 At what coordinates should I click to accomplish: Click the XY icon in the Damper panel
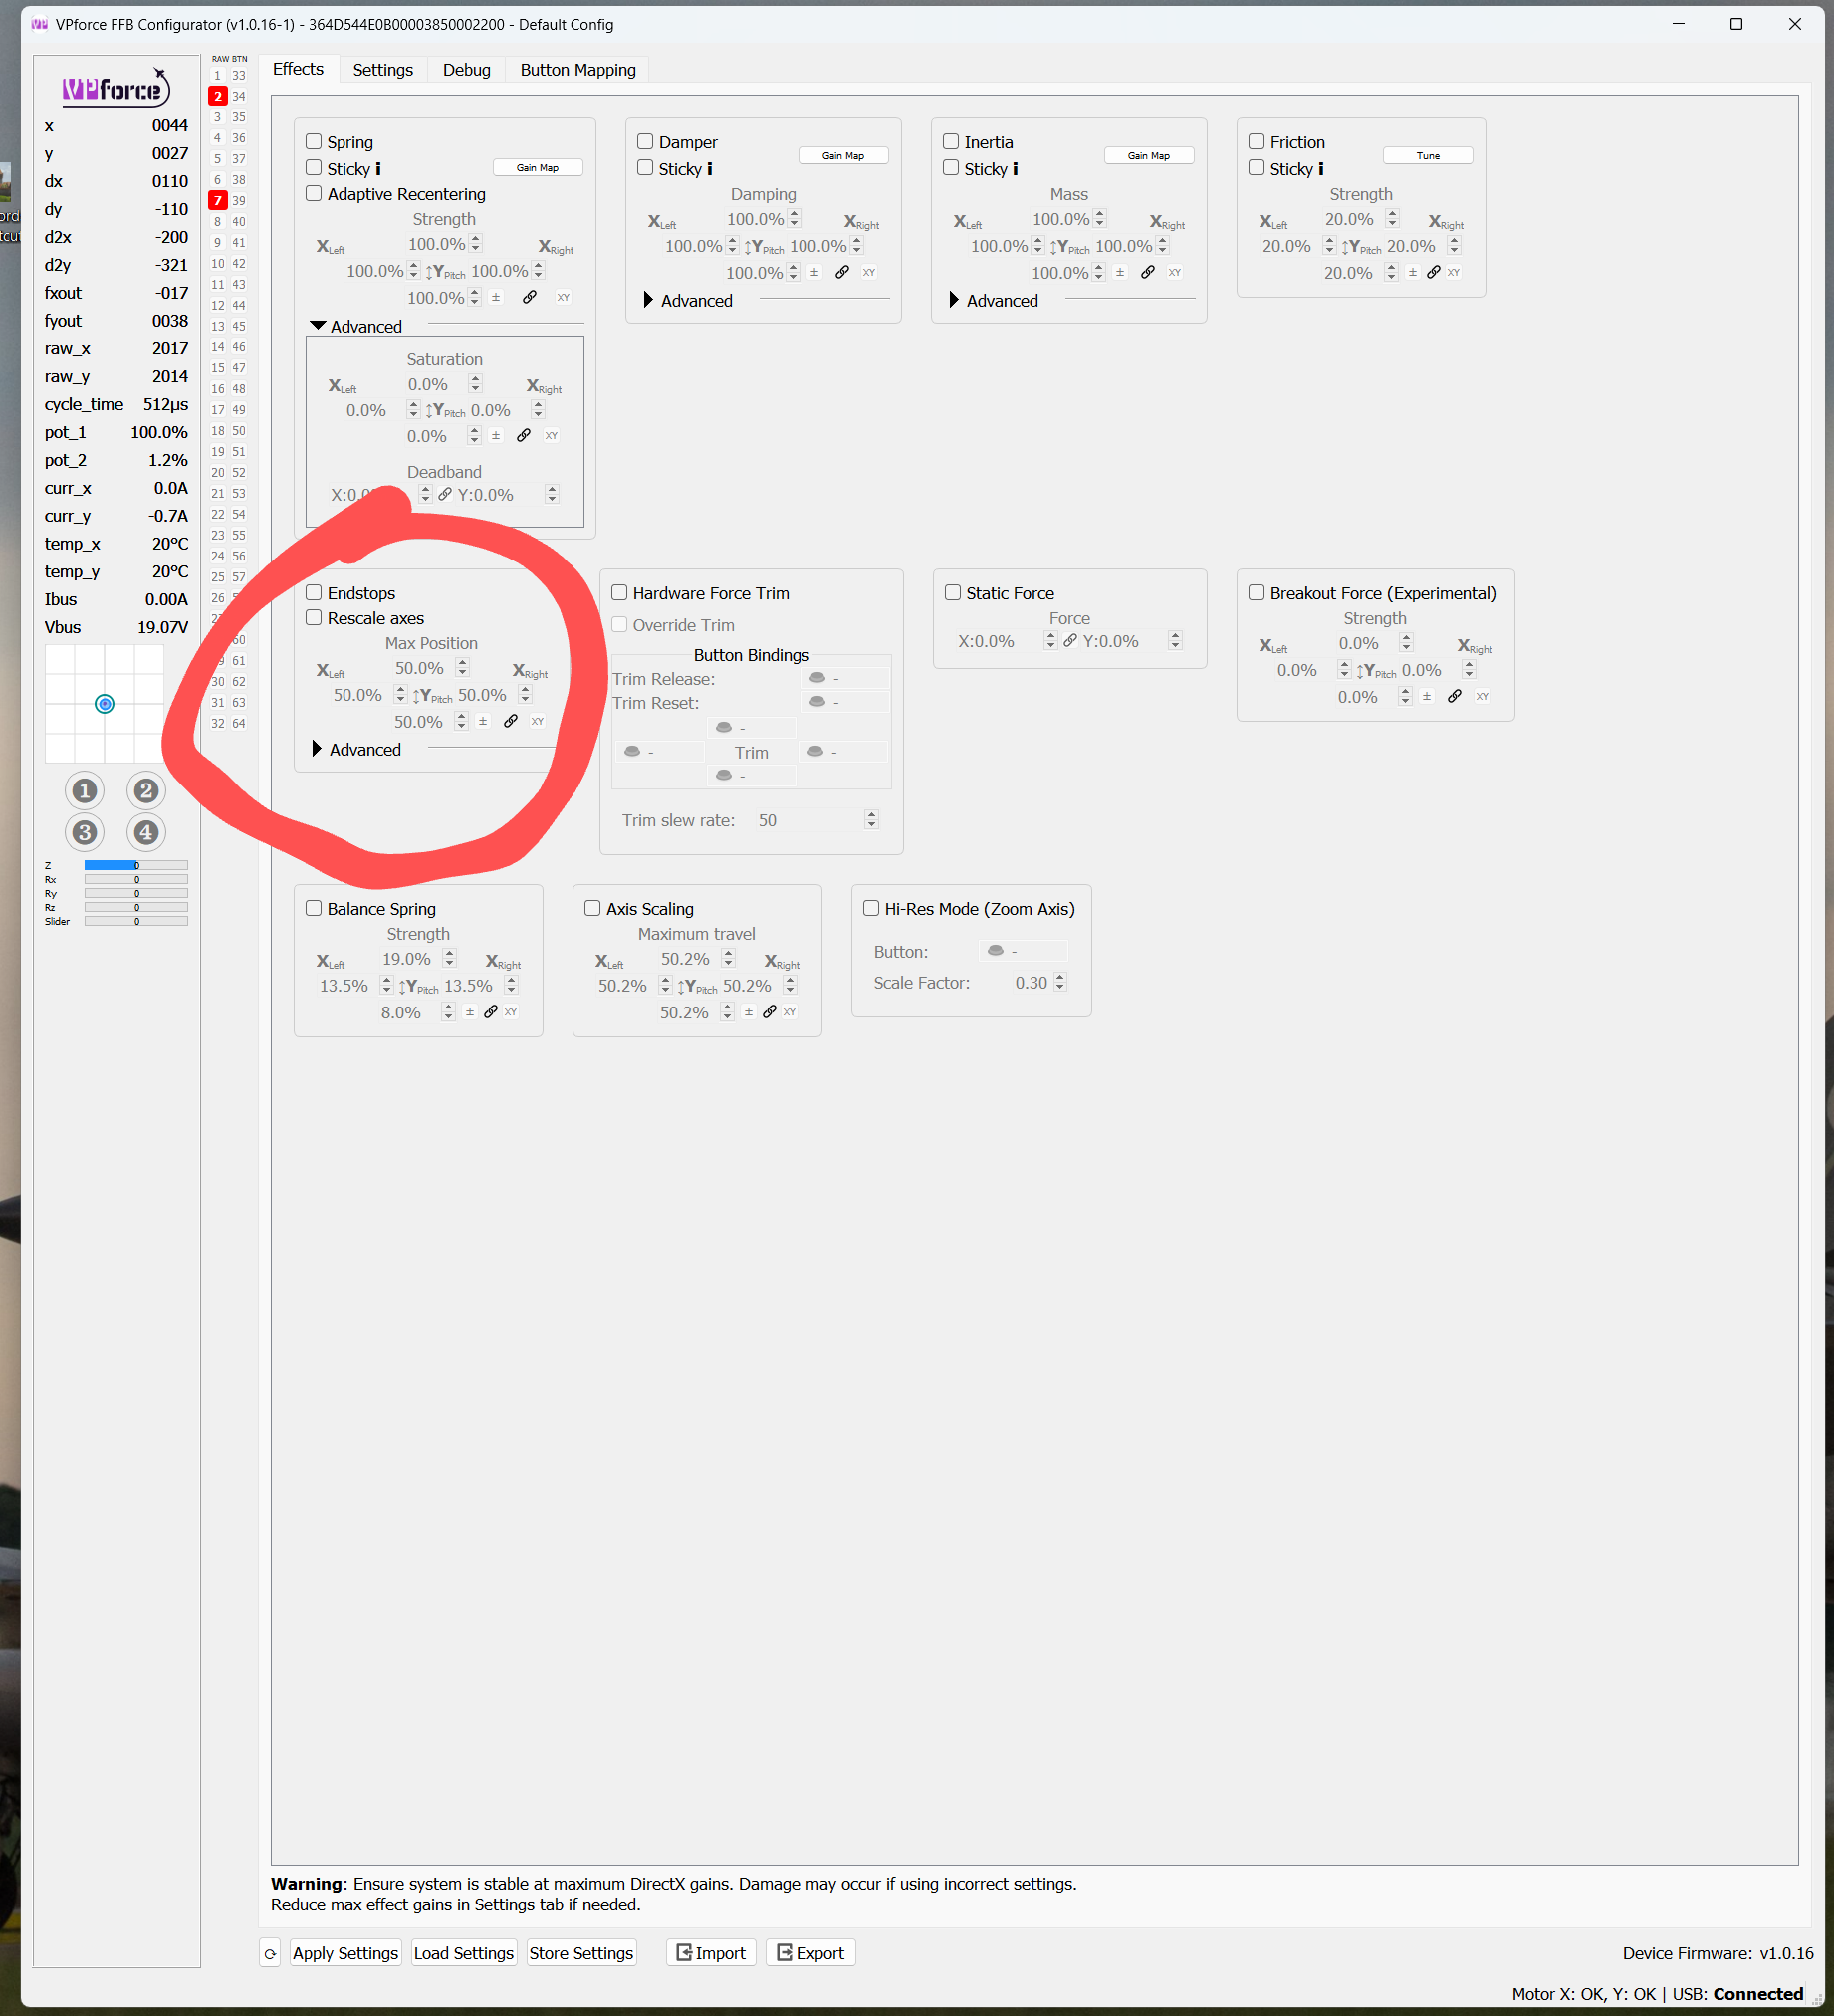(869, 272)
